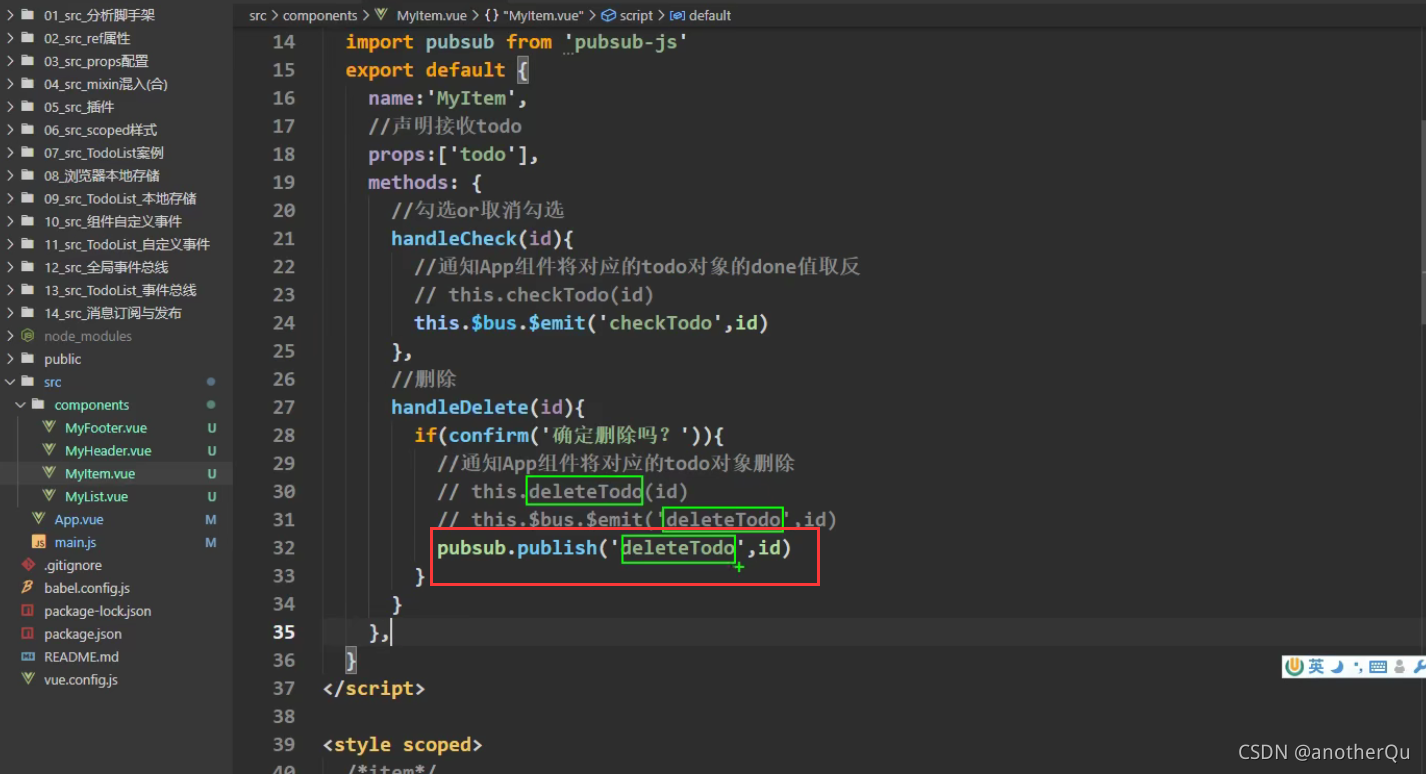This screenshot has width=1426, height=774.
Task: Click the Vue icon of vue.config.js
Action: pos(28,680)
